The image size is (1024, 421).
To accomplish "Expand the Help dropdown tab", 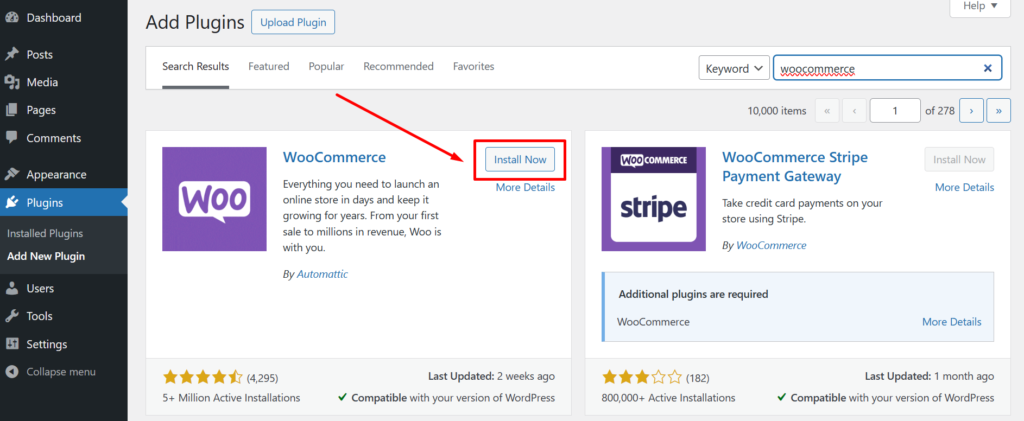I will [981, 6].
